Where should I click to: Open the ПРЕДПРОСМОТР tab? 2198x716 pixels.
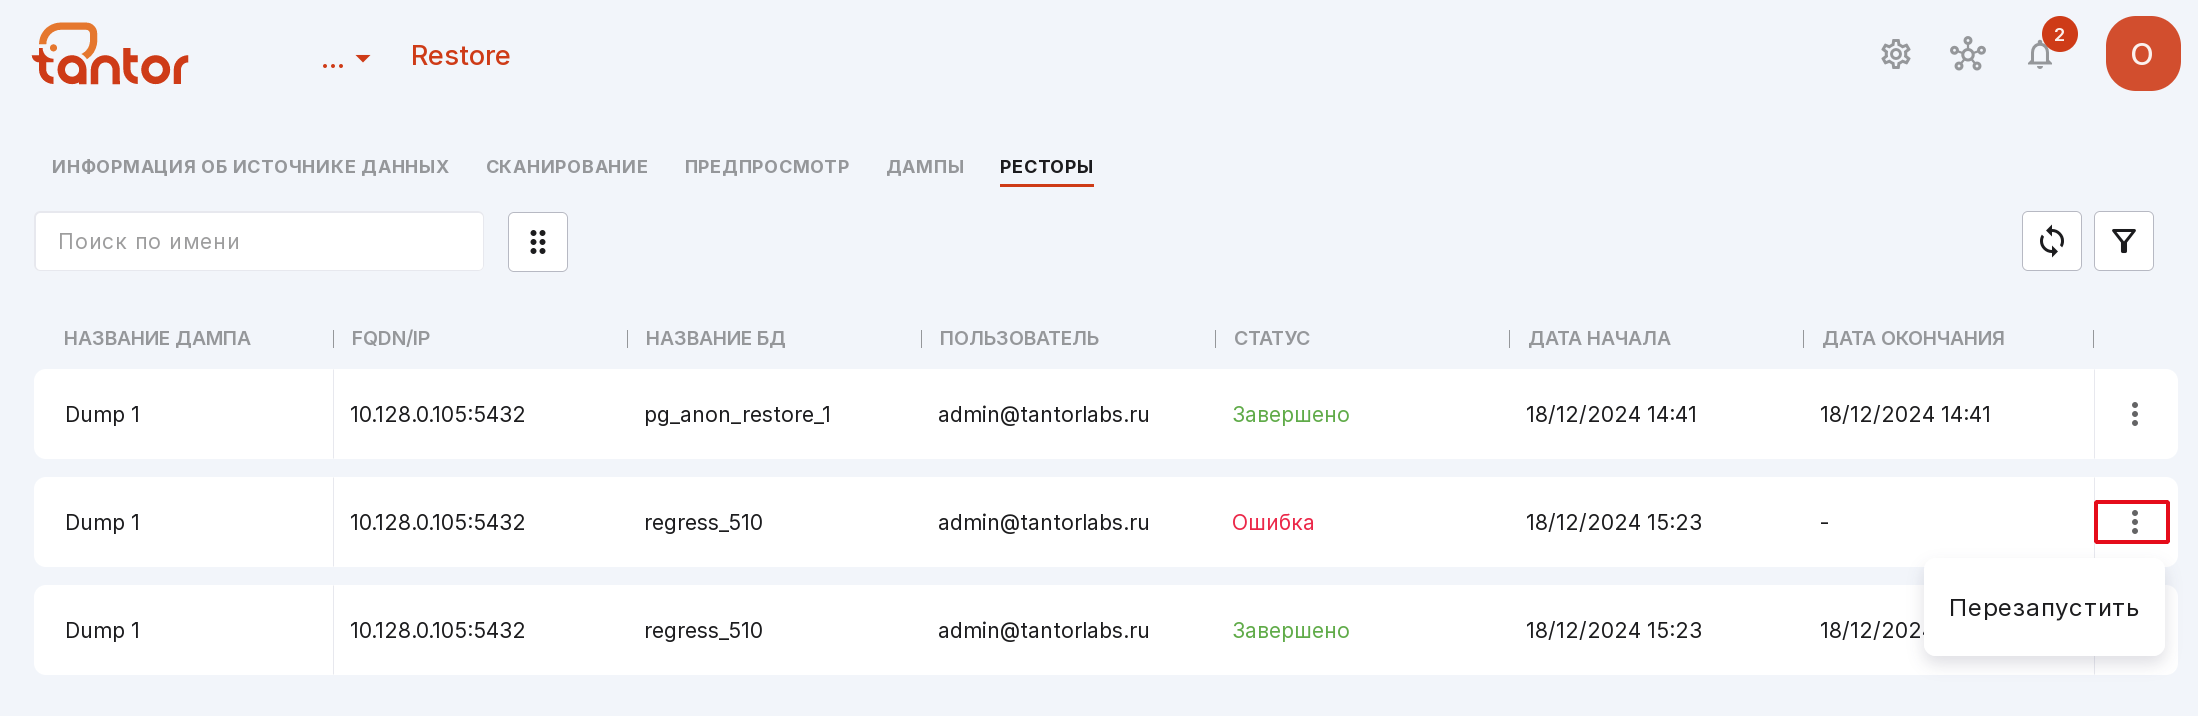(x=767, y=167)
